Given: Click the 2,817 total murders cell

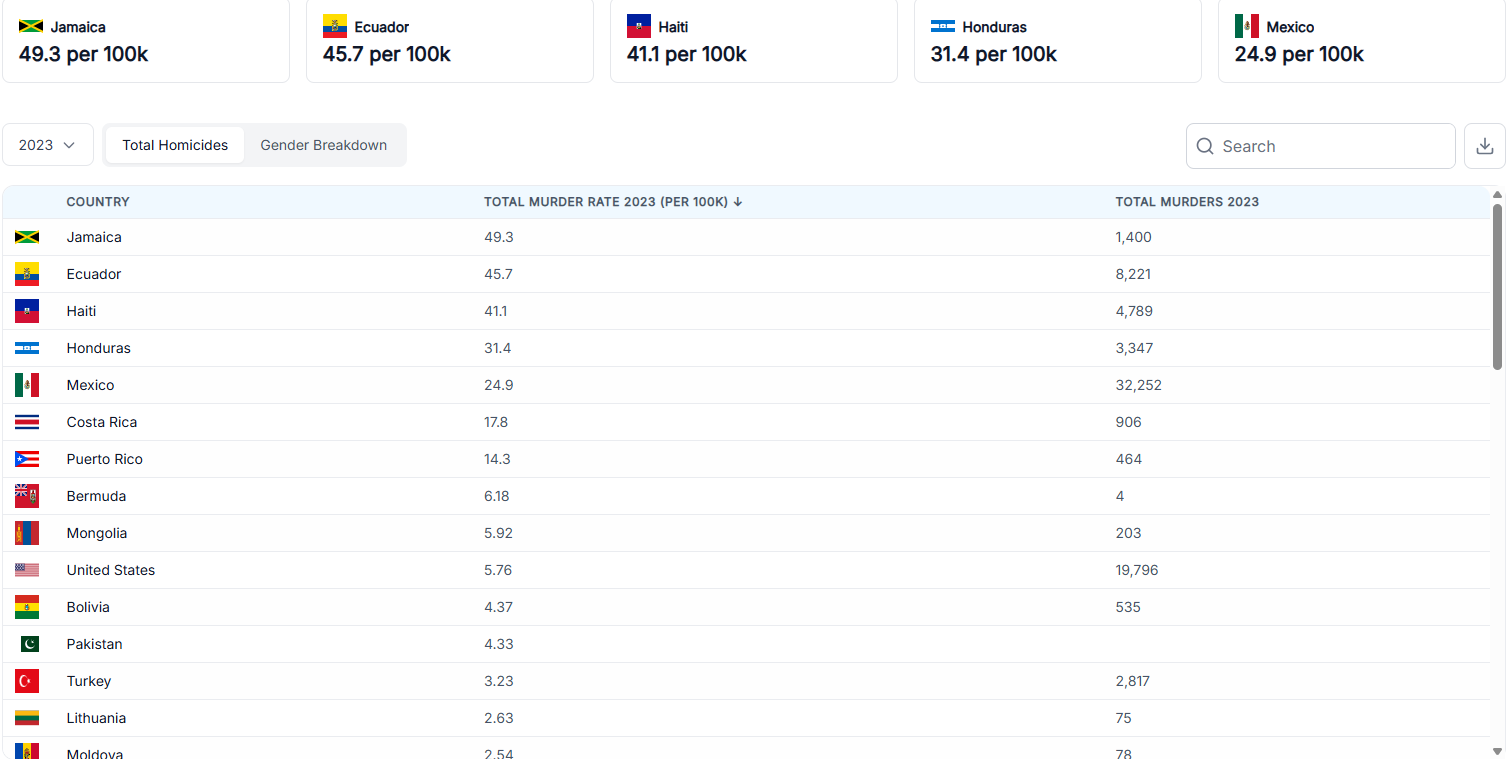Looking at the screenshot, I should tap(1133, 681).
